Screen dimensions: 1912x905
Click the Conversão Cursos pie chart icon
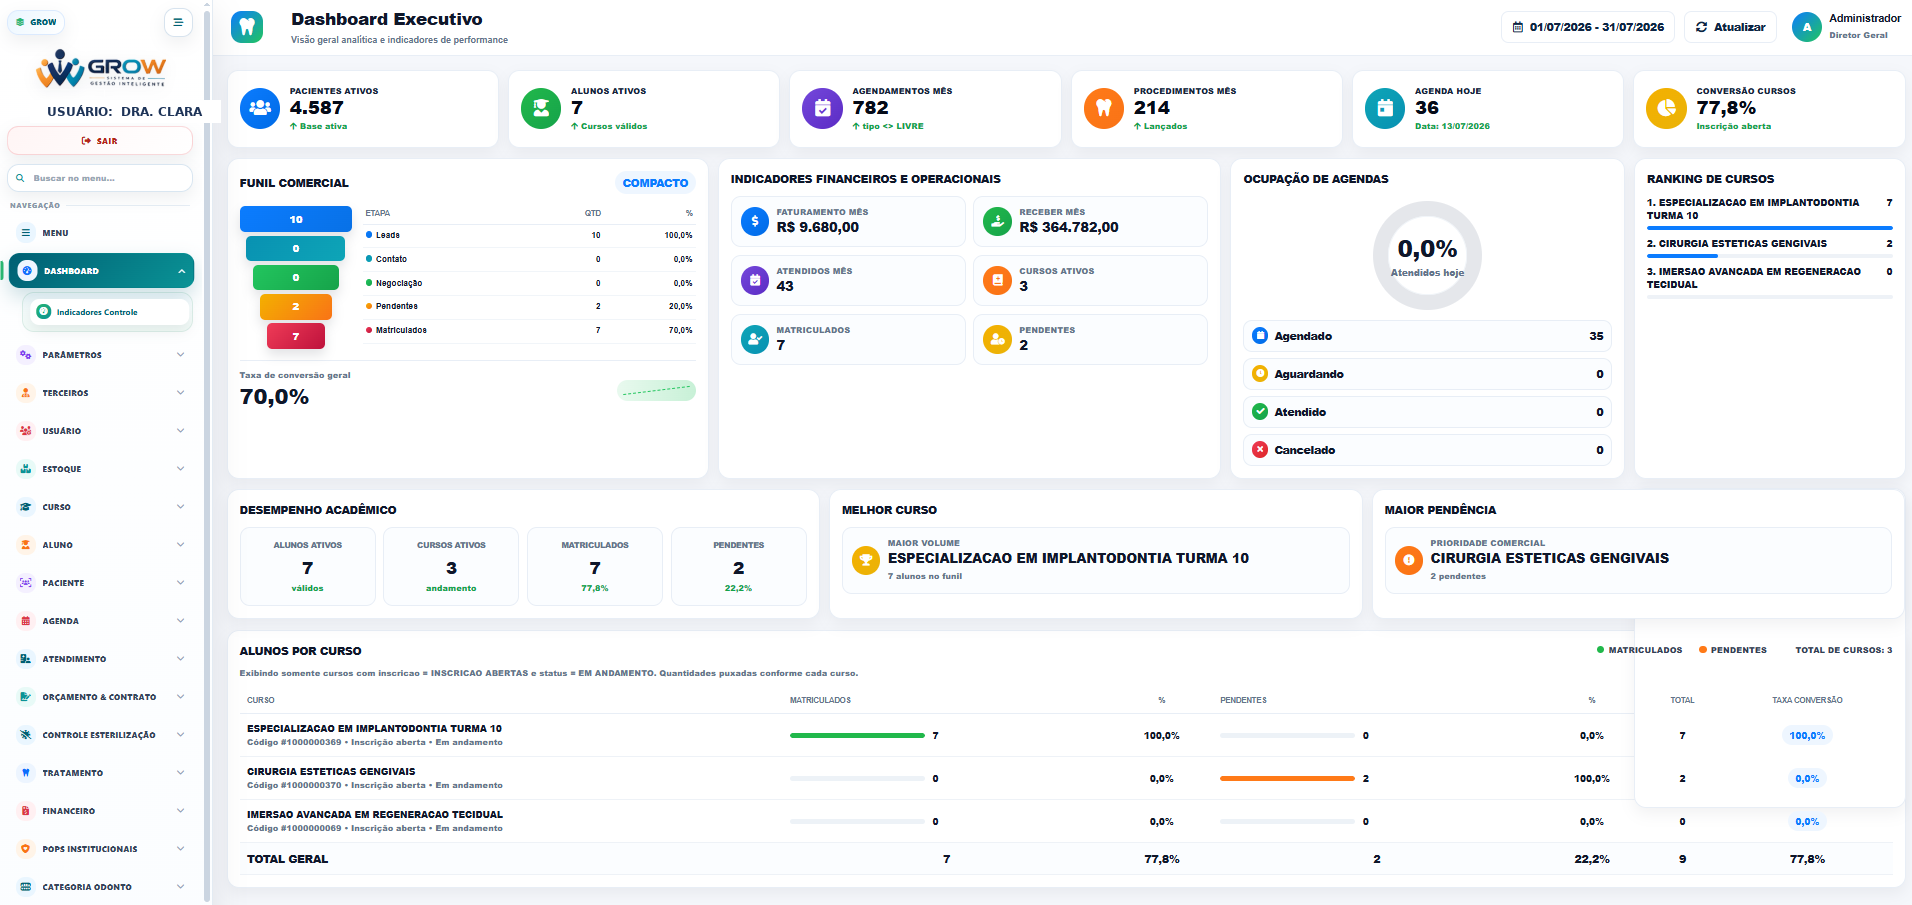pos(1666,108)
